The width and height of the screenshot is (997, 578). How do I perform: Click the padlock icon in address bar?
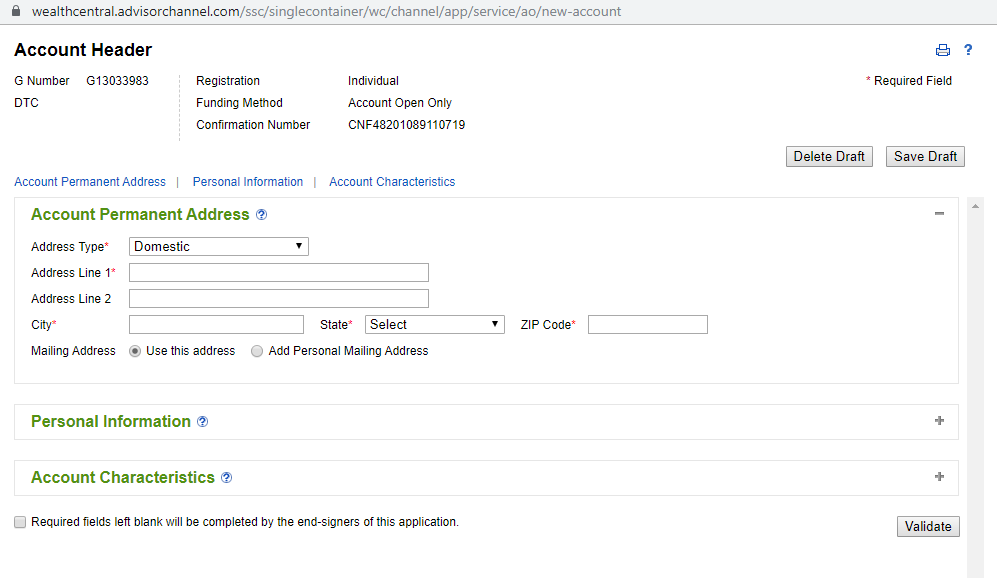[15, 11]
